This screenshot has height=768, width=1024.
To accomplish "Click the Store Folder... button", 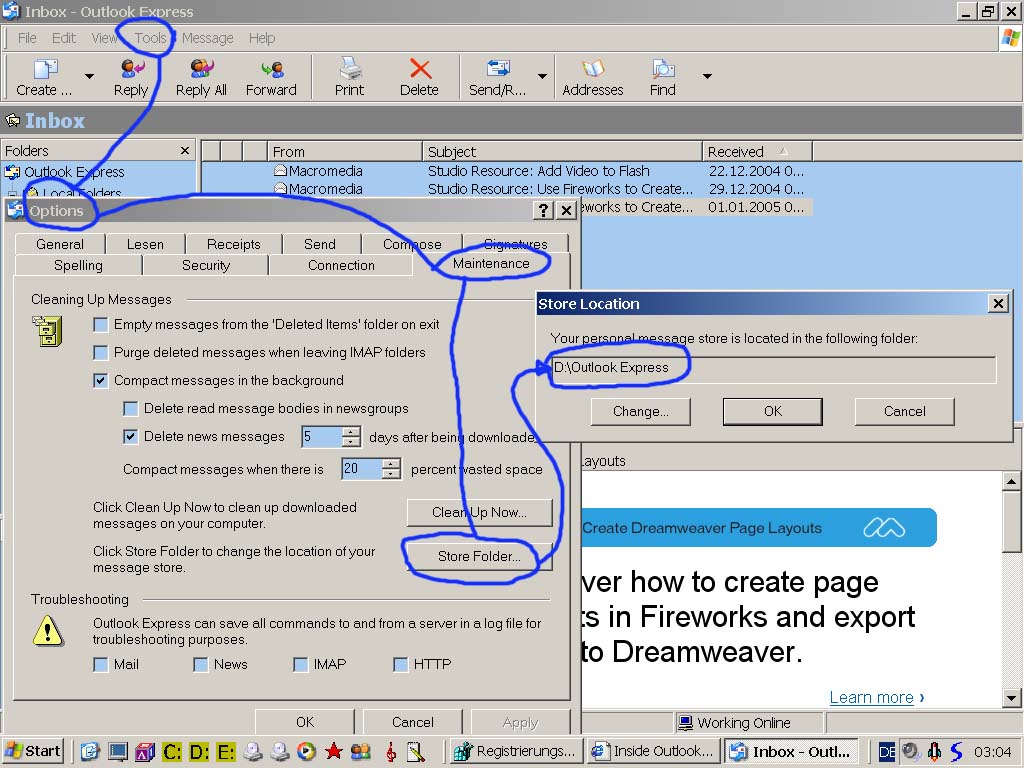I will (x=479, y=556).
